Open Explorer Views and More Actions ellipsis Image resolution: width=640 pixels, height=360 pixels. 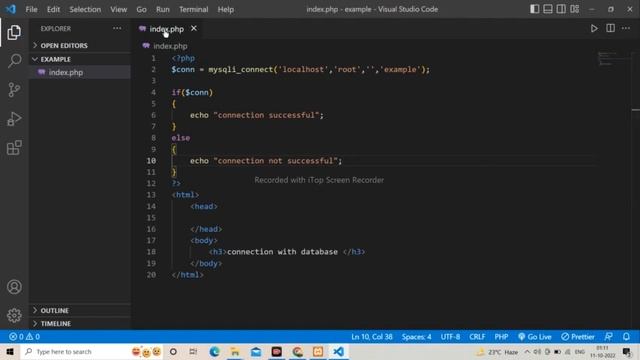(117, 28)
